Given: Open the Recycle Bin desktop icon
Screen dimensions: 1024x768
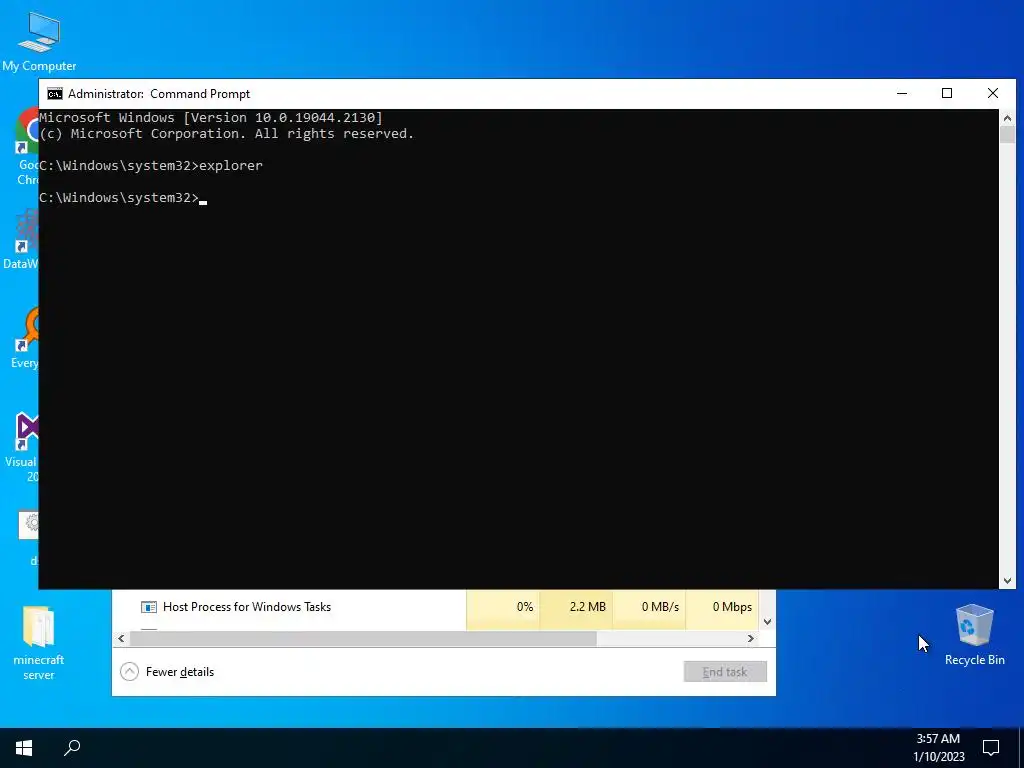Looking at the screenshot, I should click(x=974, y=634).
